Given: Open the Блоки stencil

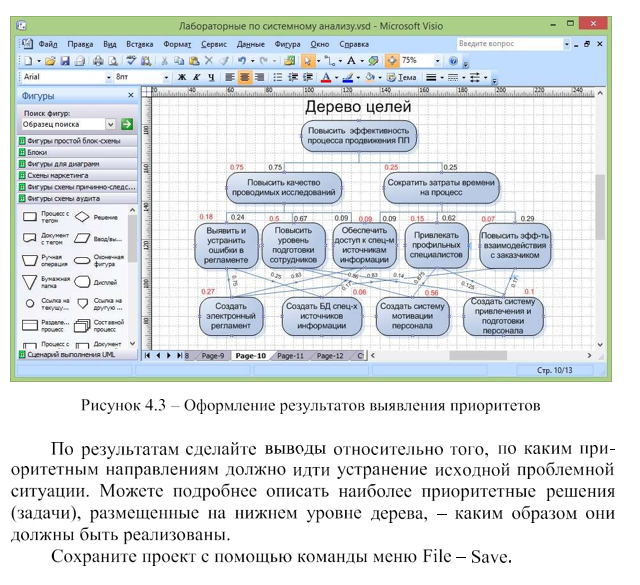Looking at the screenshot, I should click(78, 152).
